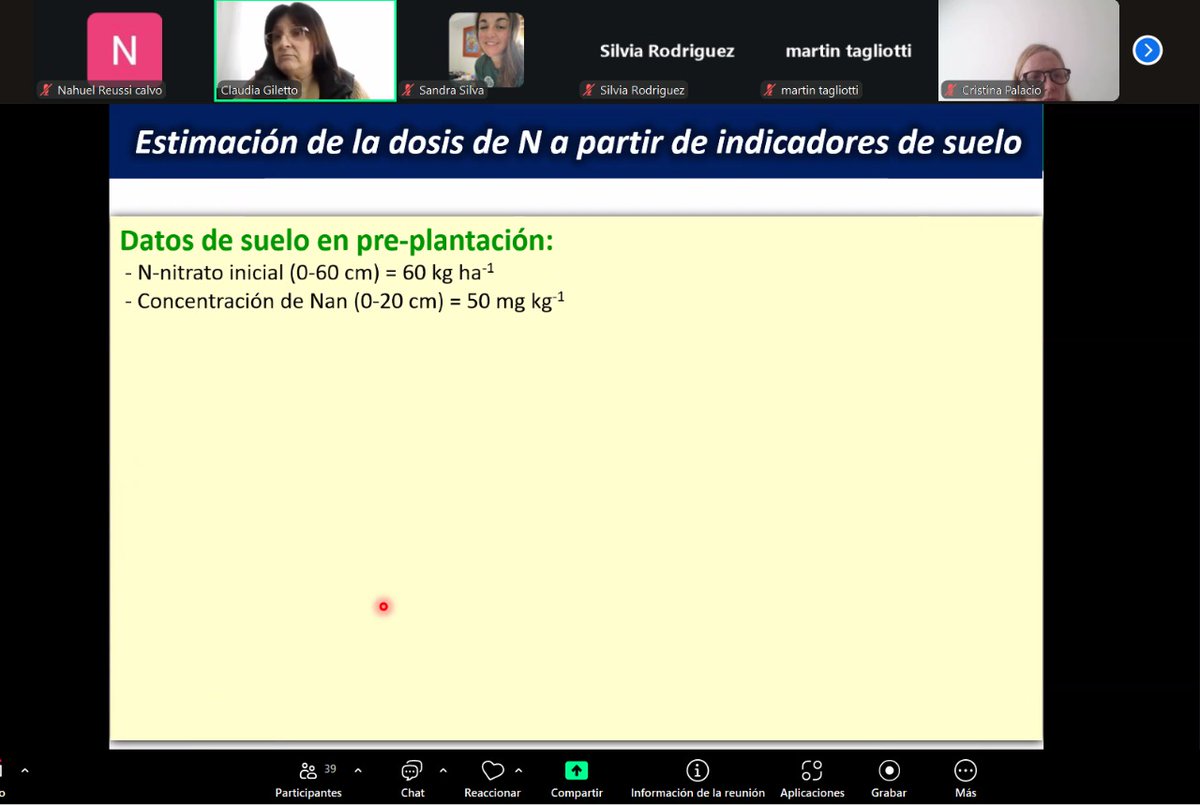Select Sandra Silva's video tile
The width and height of the screenshot is (1200, 805).
(486, 50)
